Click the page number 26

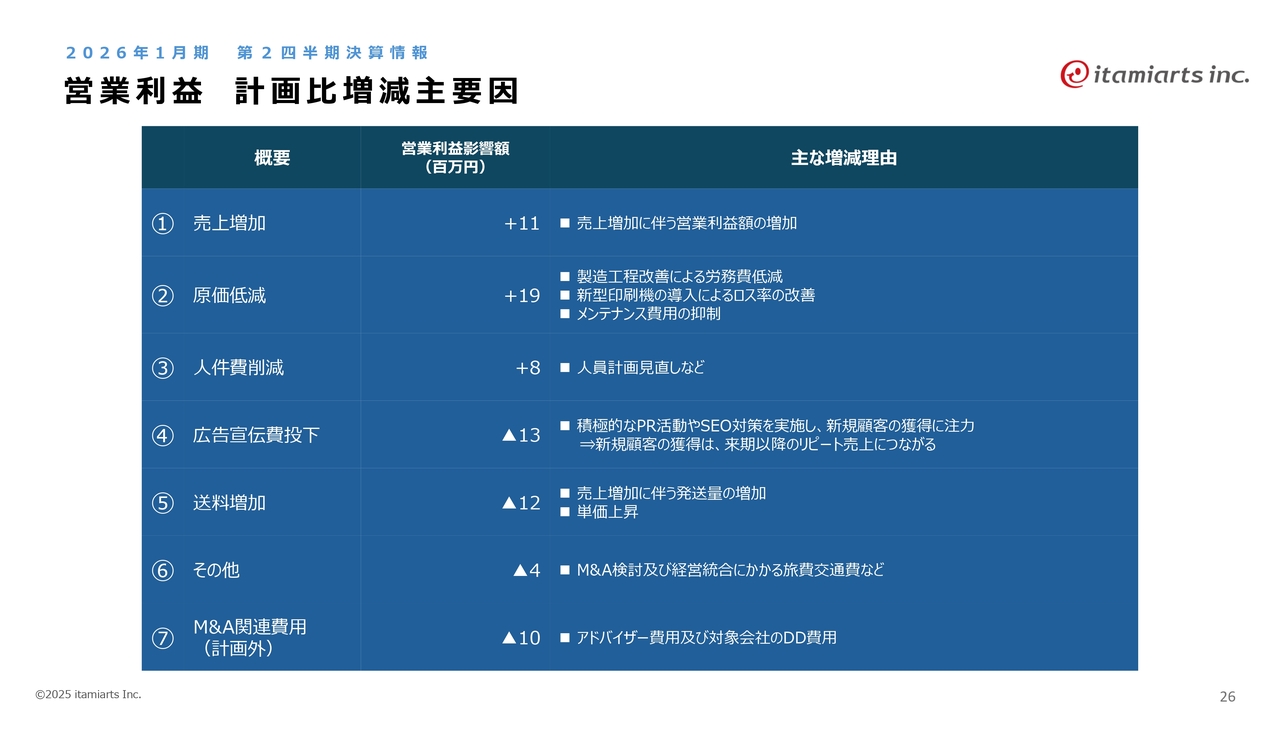pos(1227,697)
